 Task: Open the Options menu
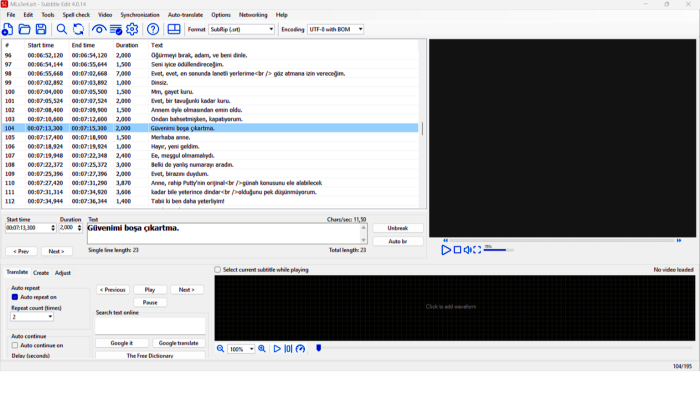point(221,15)
